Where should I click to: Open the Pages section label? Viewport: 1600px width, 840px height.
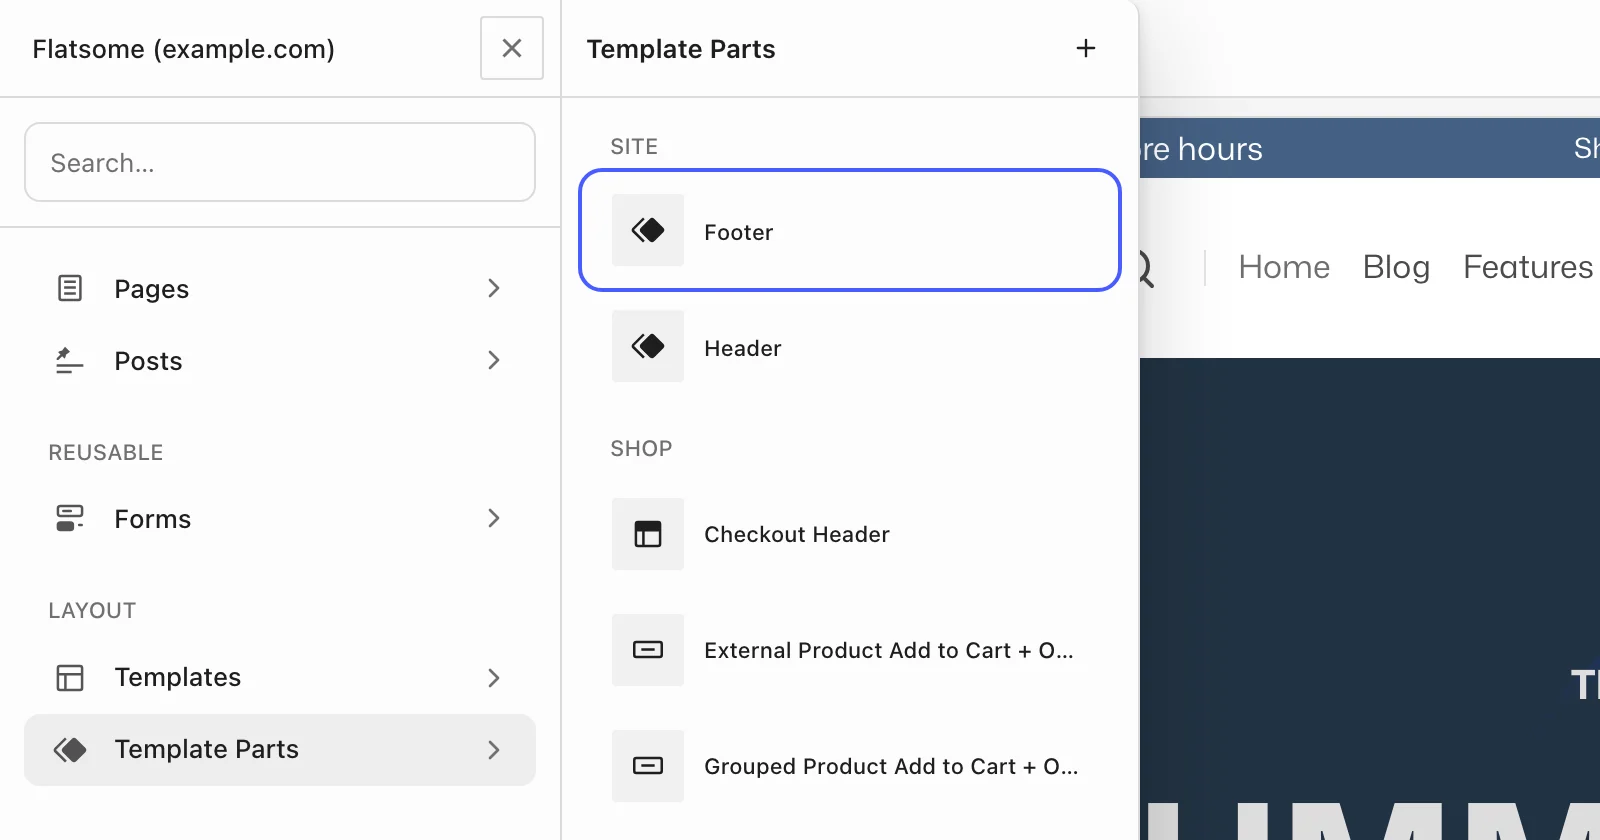pyautogui.click(x=151, y=289)
